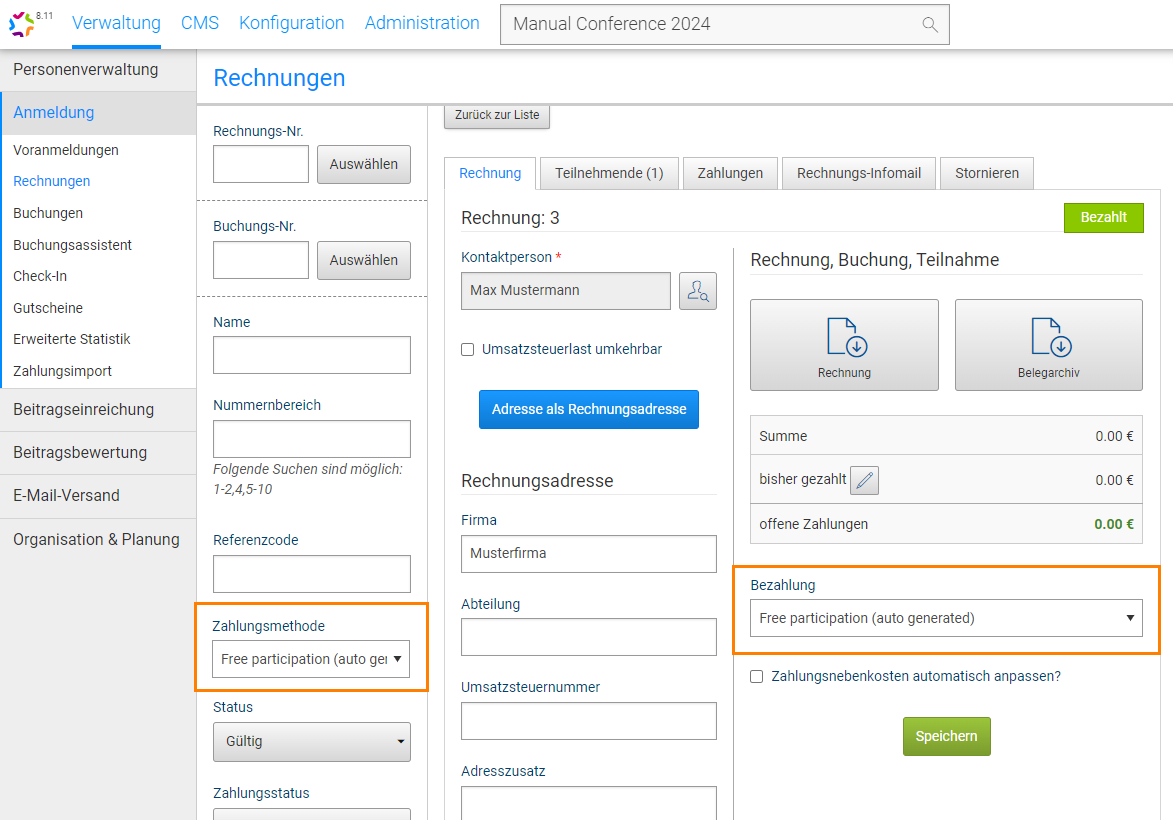Click the app logo in top-left corner

22,24
